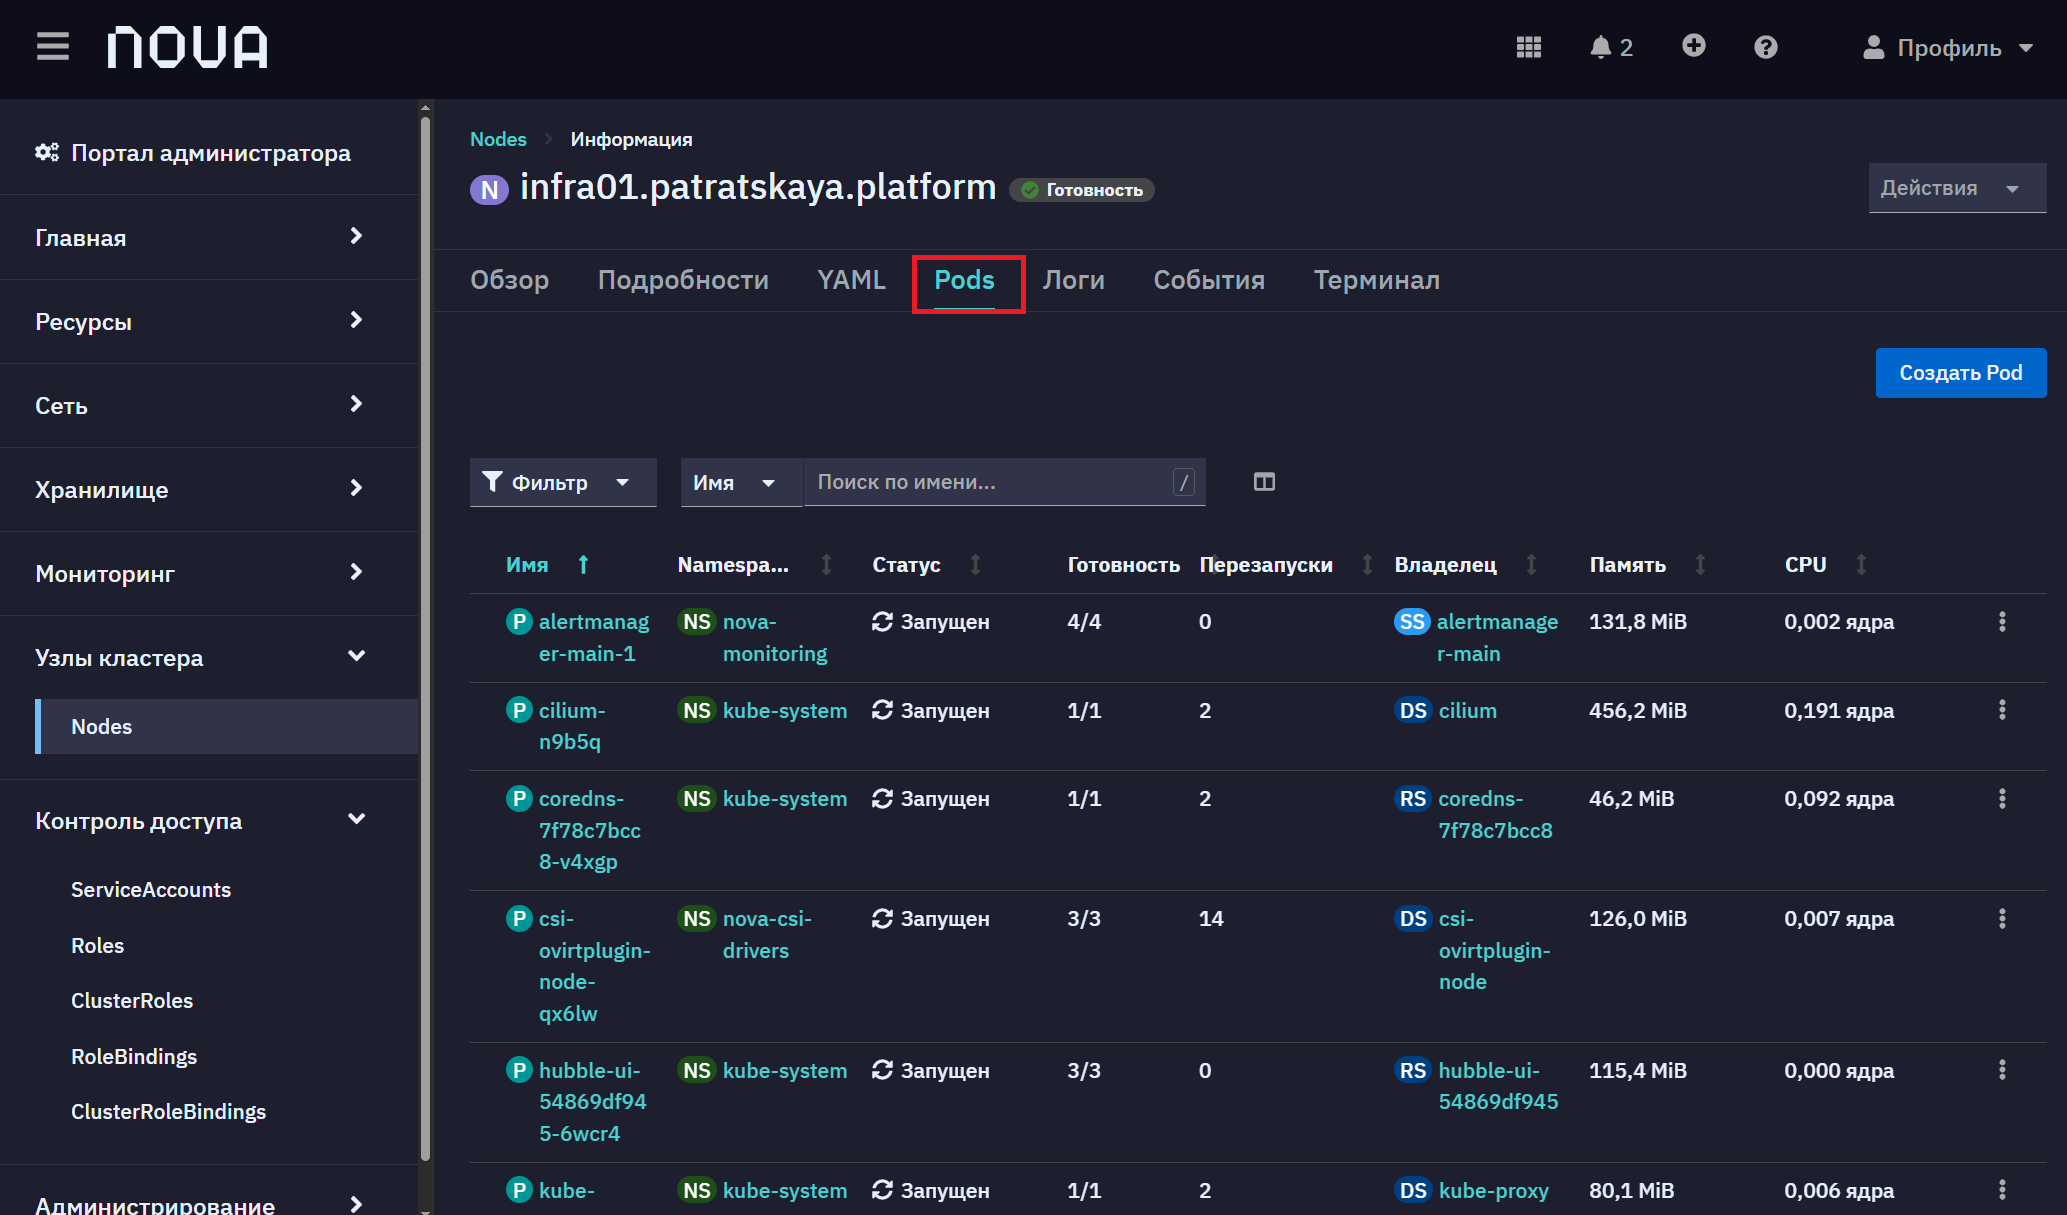Open the nova-monitoring namespace link
2067x1215 pixels.
[775, 637]
